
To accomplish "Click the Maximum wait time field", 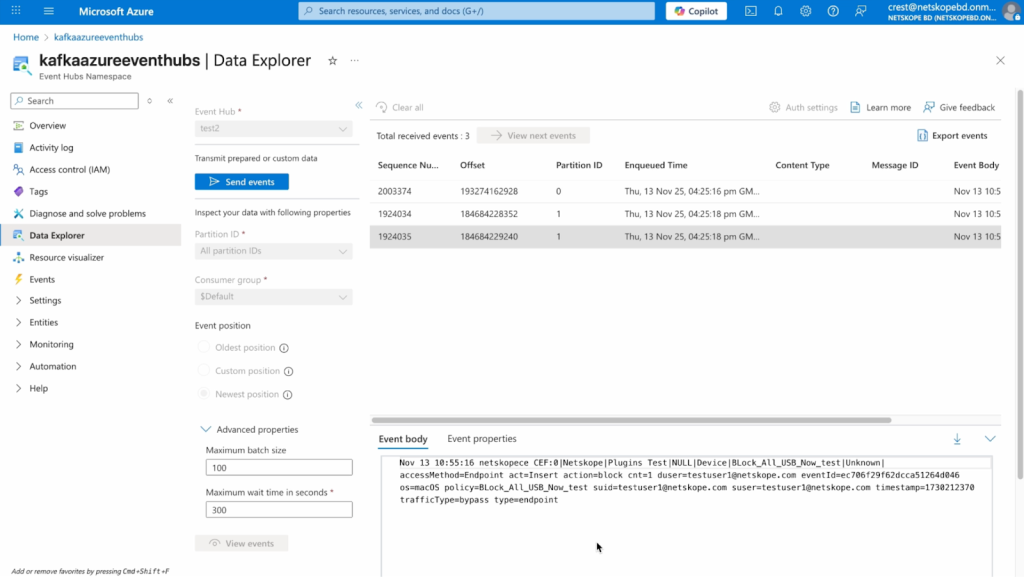I will point(279,510).
